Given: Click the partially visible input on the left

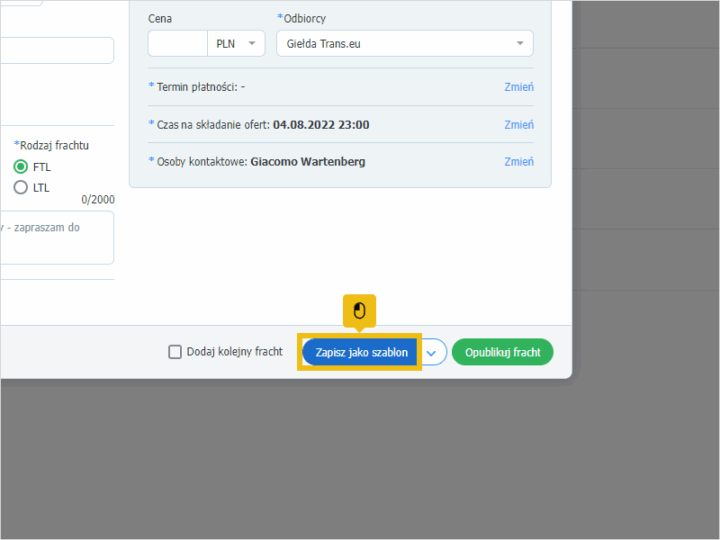Looking at the screenshot, I should click(56, 51).
